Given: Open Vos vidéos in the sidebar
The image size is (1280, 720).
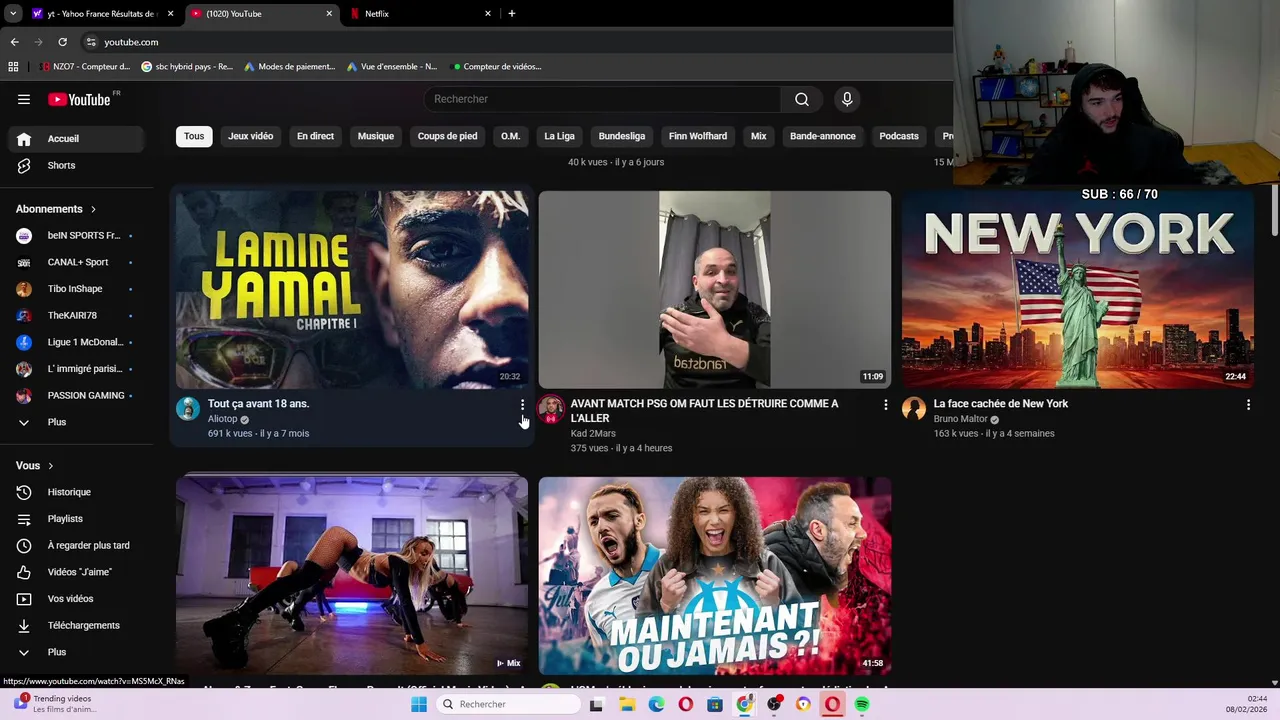Looking at the screenshot, I should tap(77, 599).
